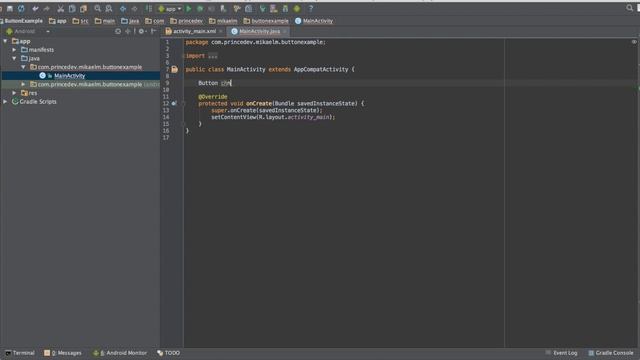This screenshot has height=360, width=640.
Task: Place cursor on 'Button' text on line 9
Action: [208, 83]
